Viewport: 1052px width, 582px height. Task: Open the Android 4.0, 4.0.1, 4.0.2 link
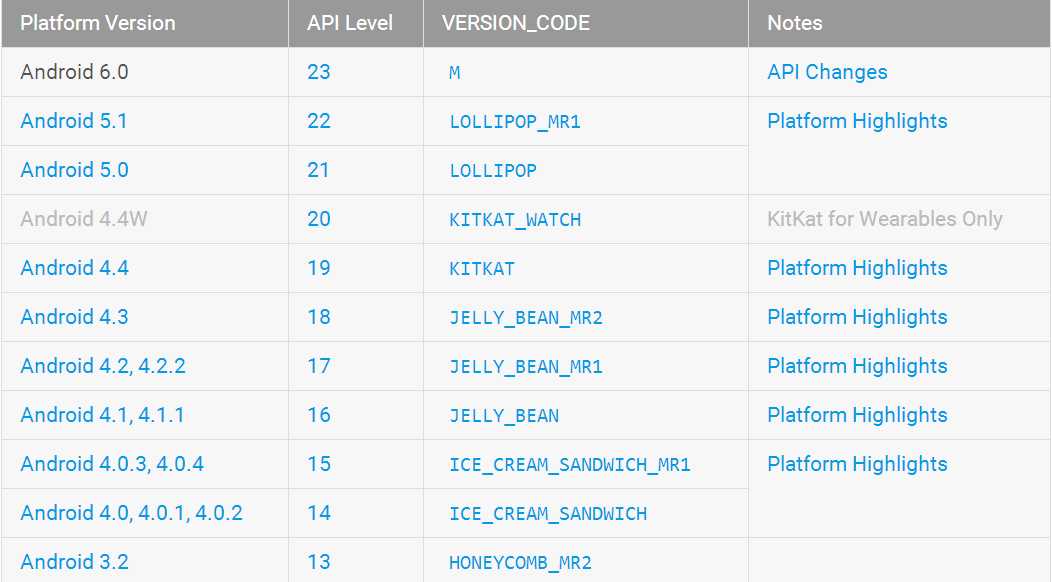(132, 513)
